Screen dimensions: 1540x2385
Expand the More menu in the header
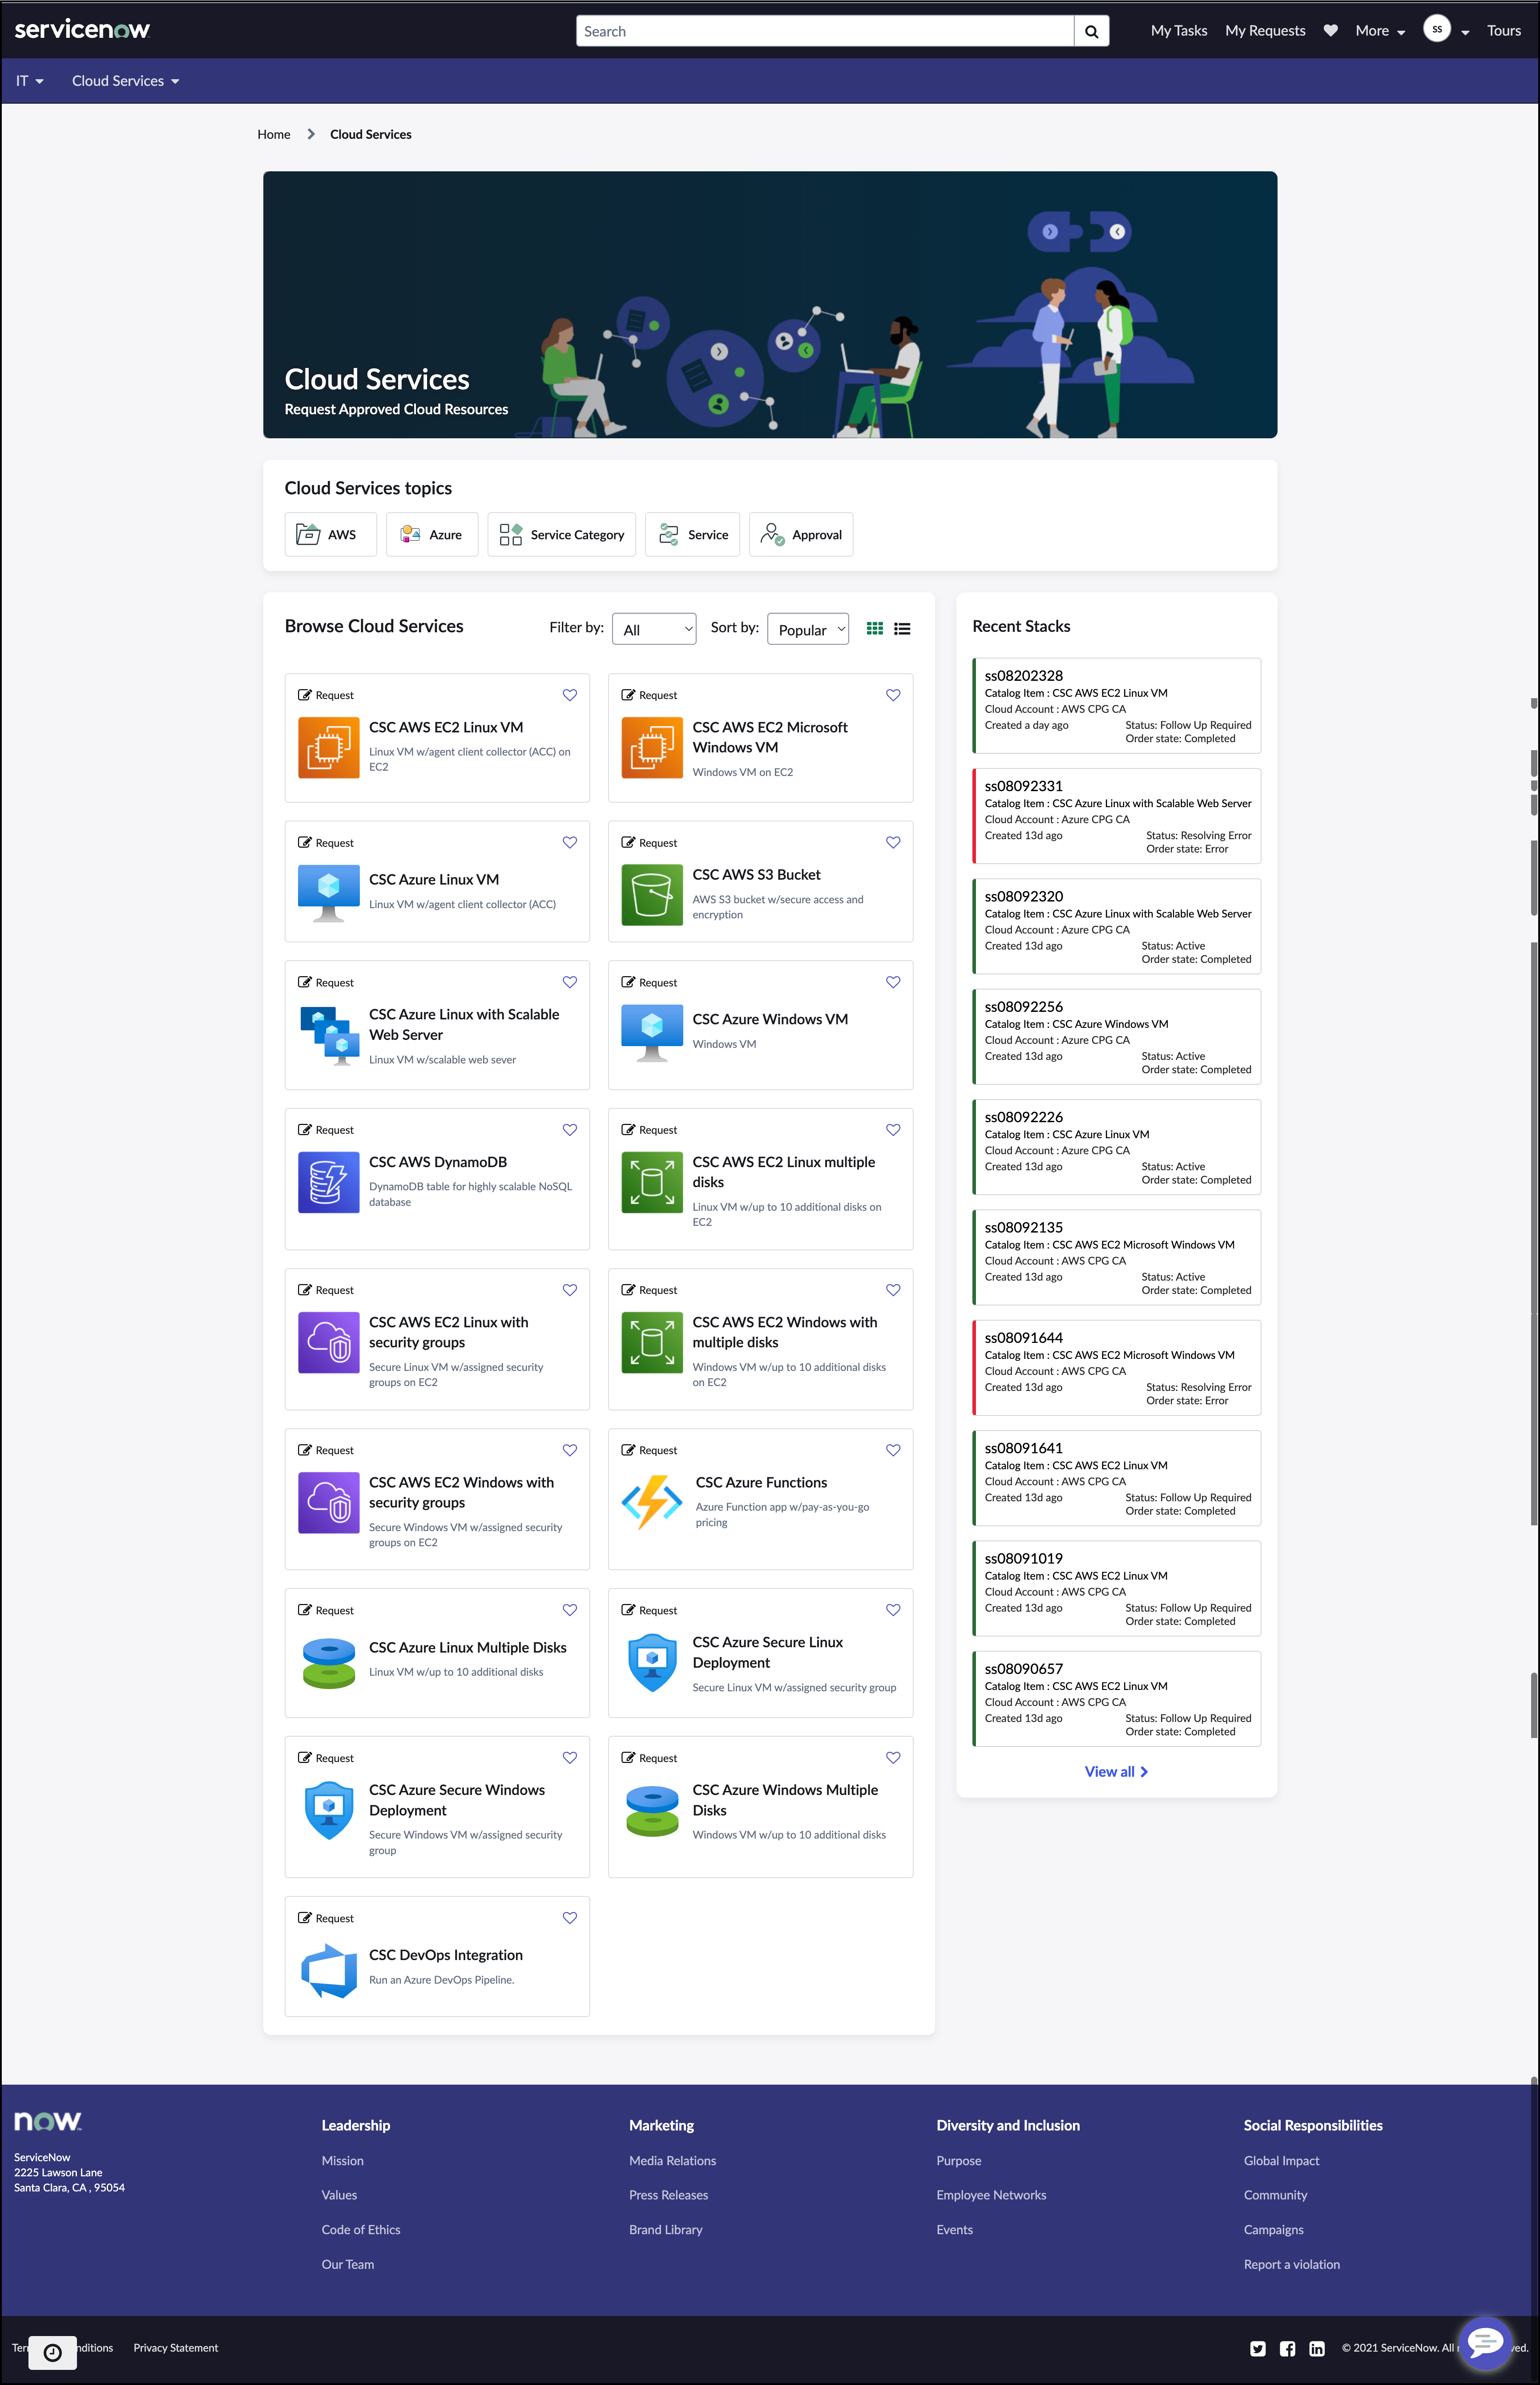(1378, 30)
